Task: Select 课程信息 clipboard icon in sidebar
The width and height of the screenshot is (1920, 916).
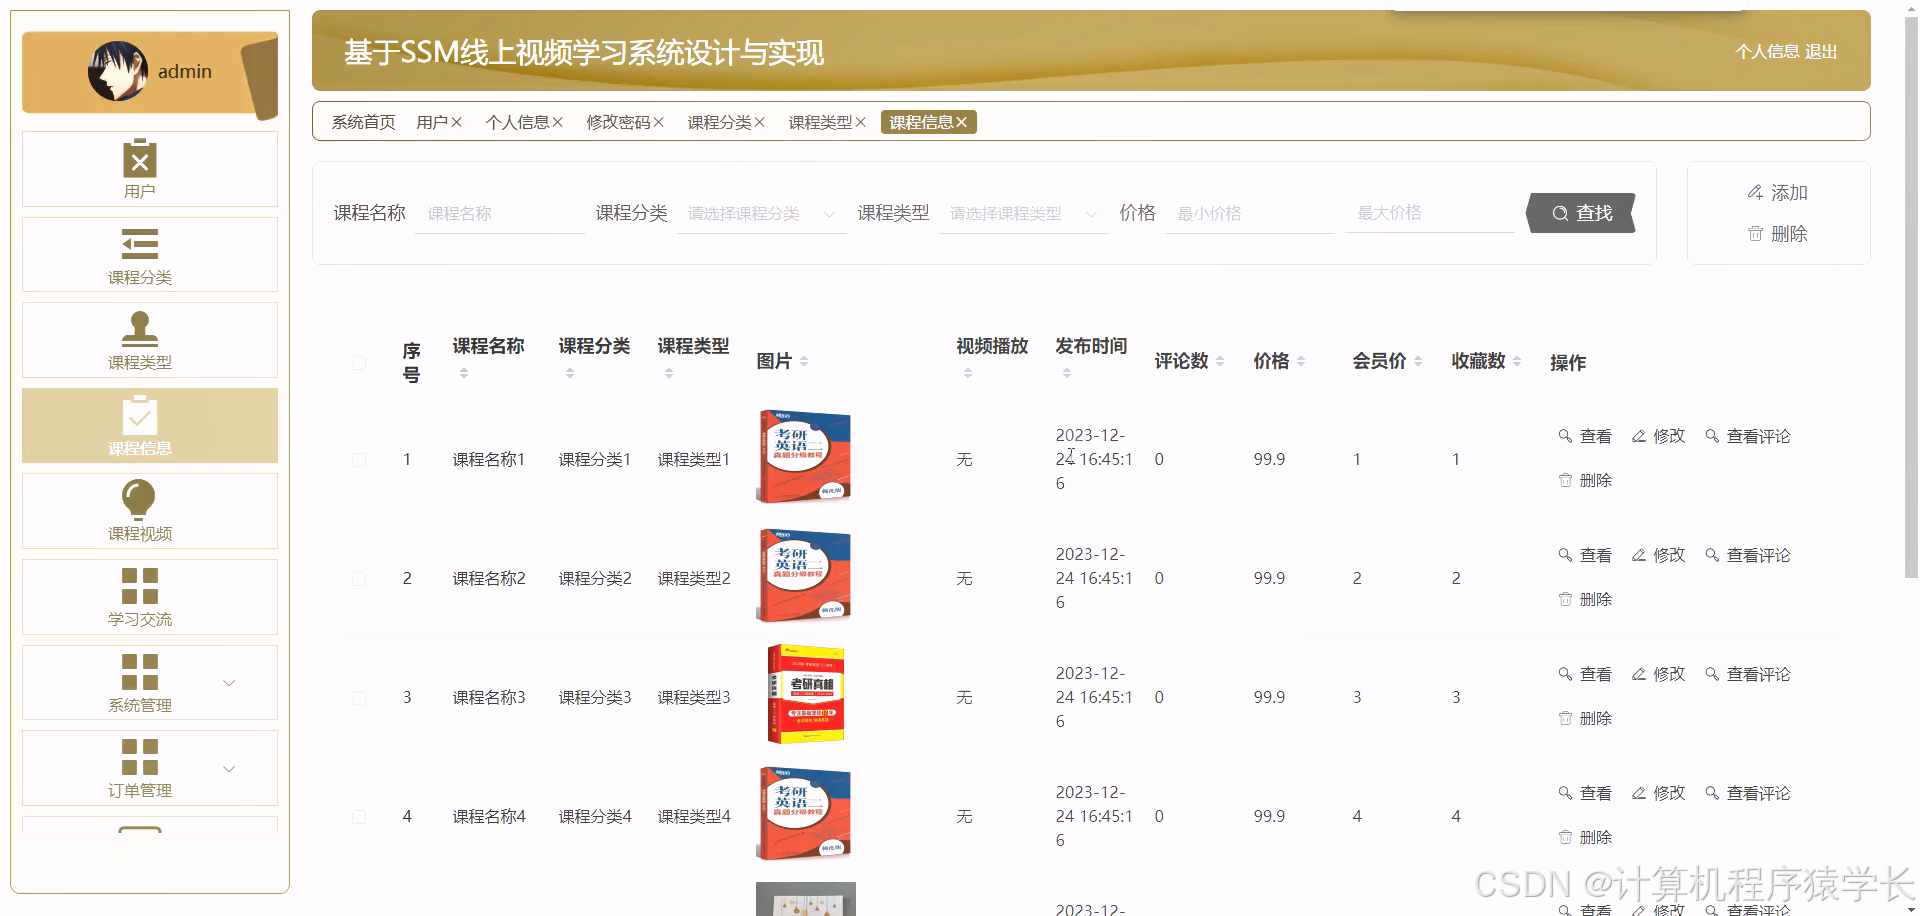Action: point(140,415)
